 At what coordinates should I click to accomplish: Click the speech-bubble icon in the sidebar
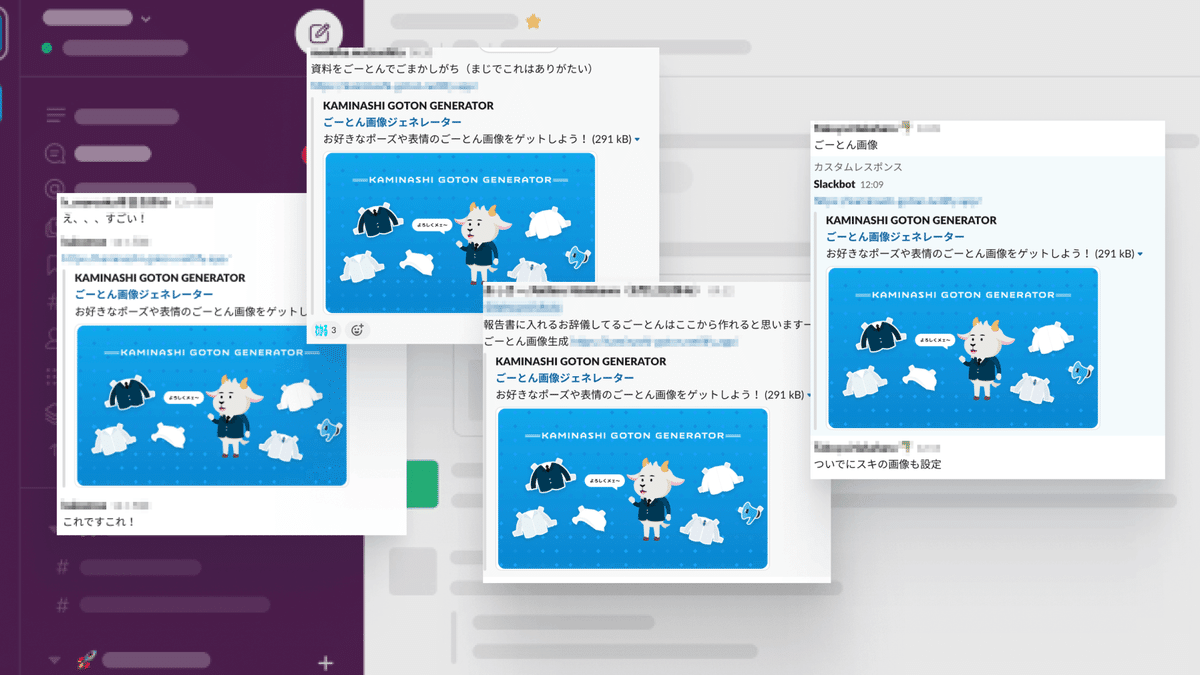[54, 153]
